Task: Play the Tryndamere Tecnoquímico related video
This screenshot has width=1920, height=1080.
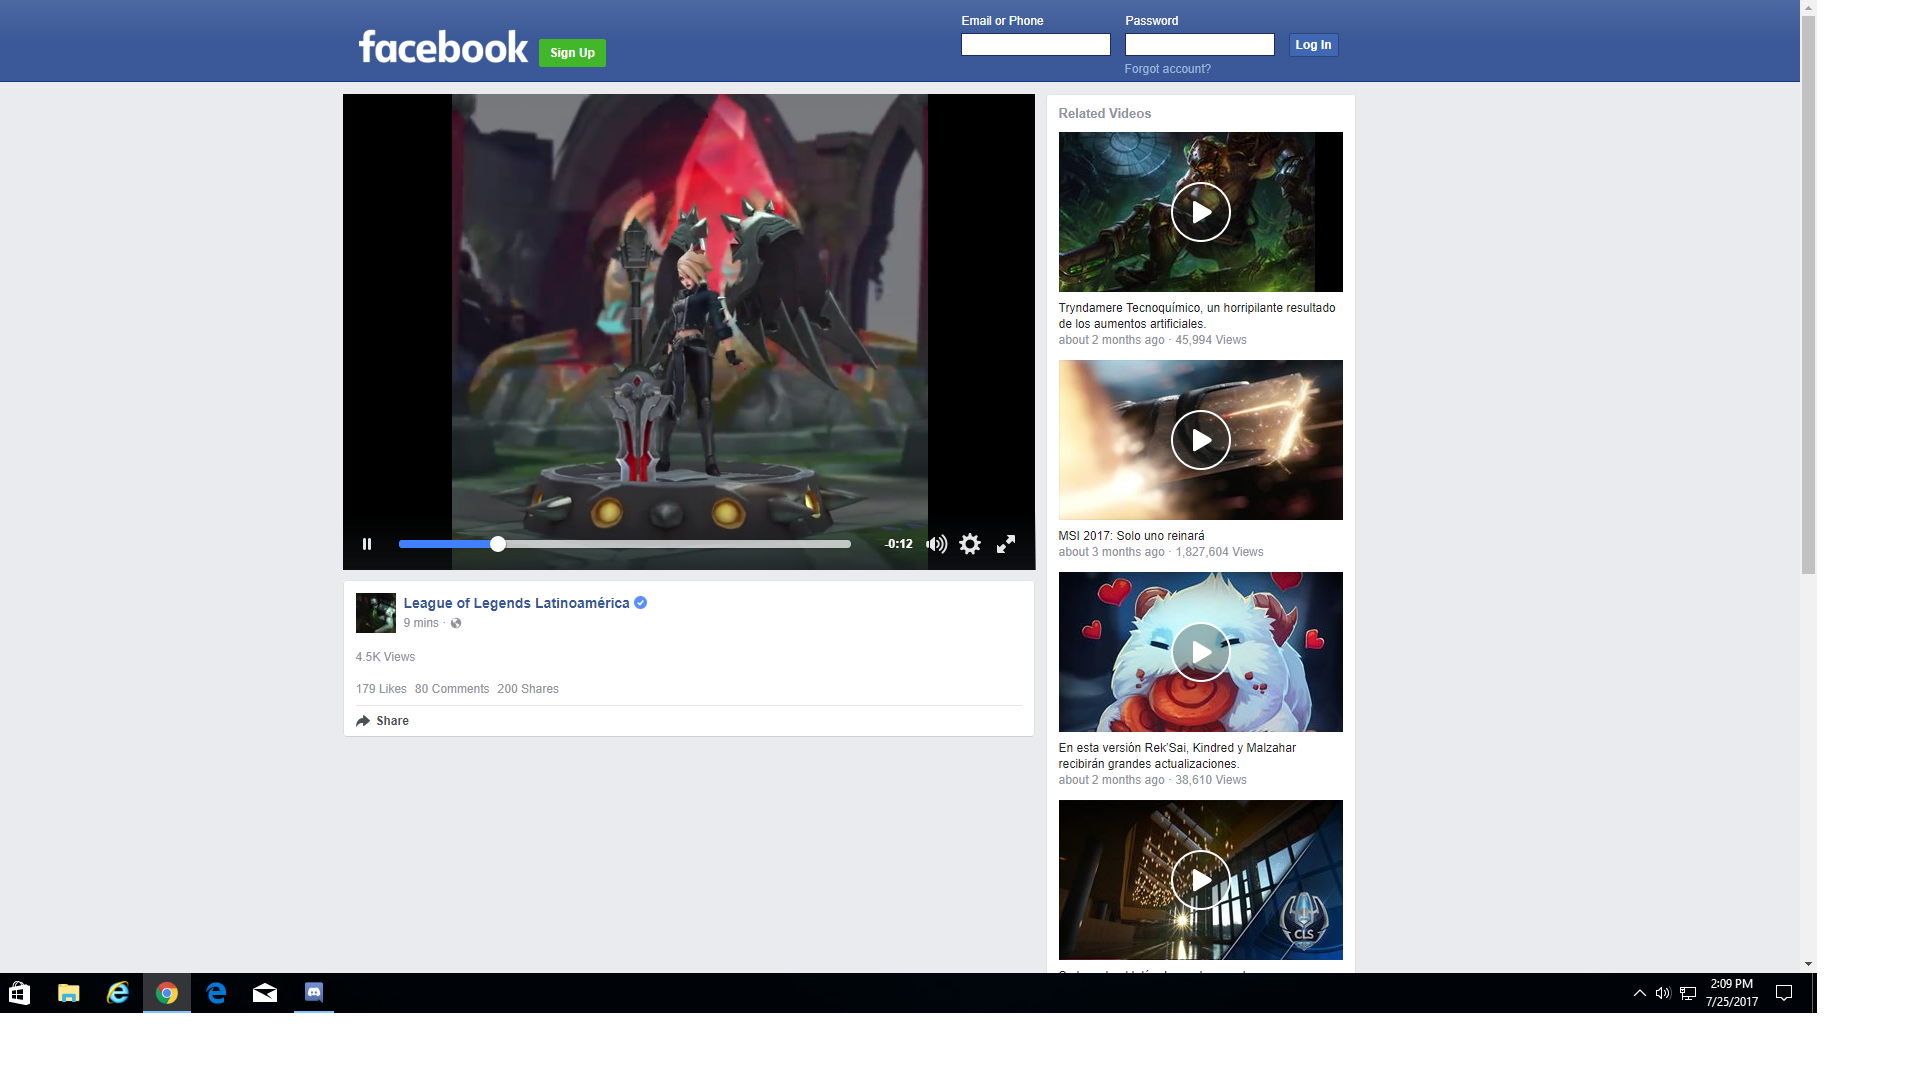Action: pos(1200,212)
